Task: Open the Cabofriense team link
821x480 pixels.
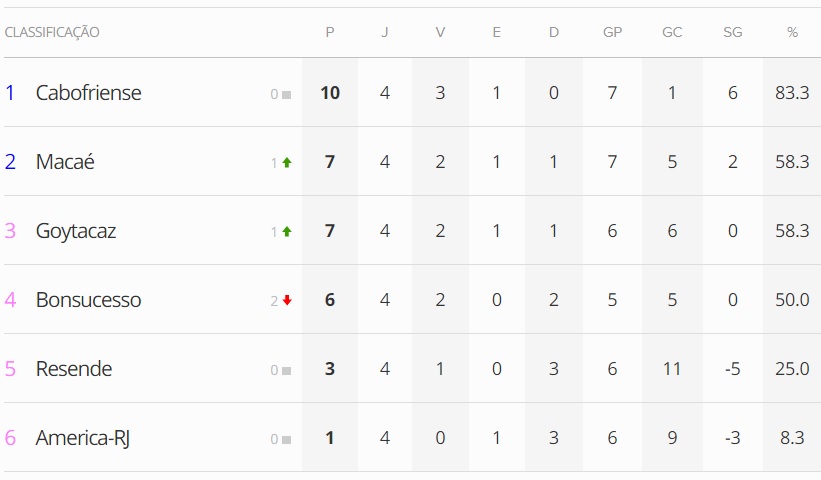Action: (88, 93)
